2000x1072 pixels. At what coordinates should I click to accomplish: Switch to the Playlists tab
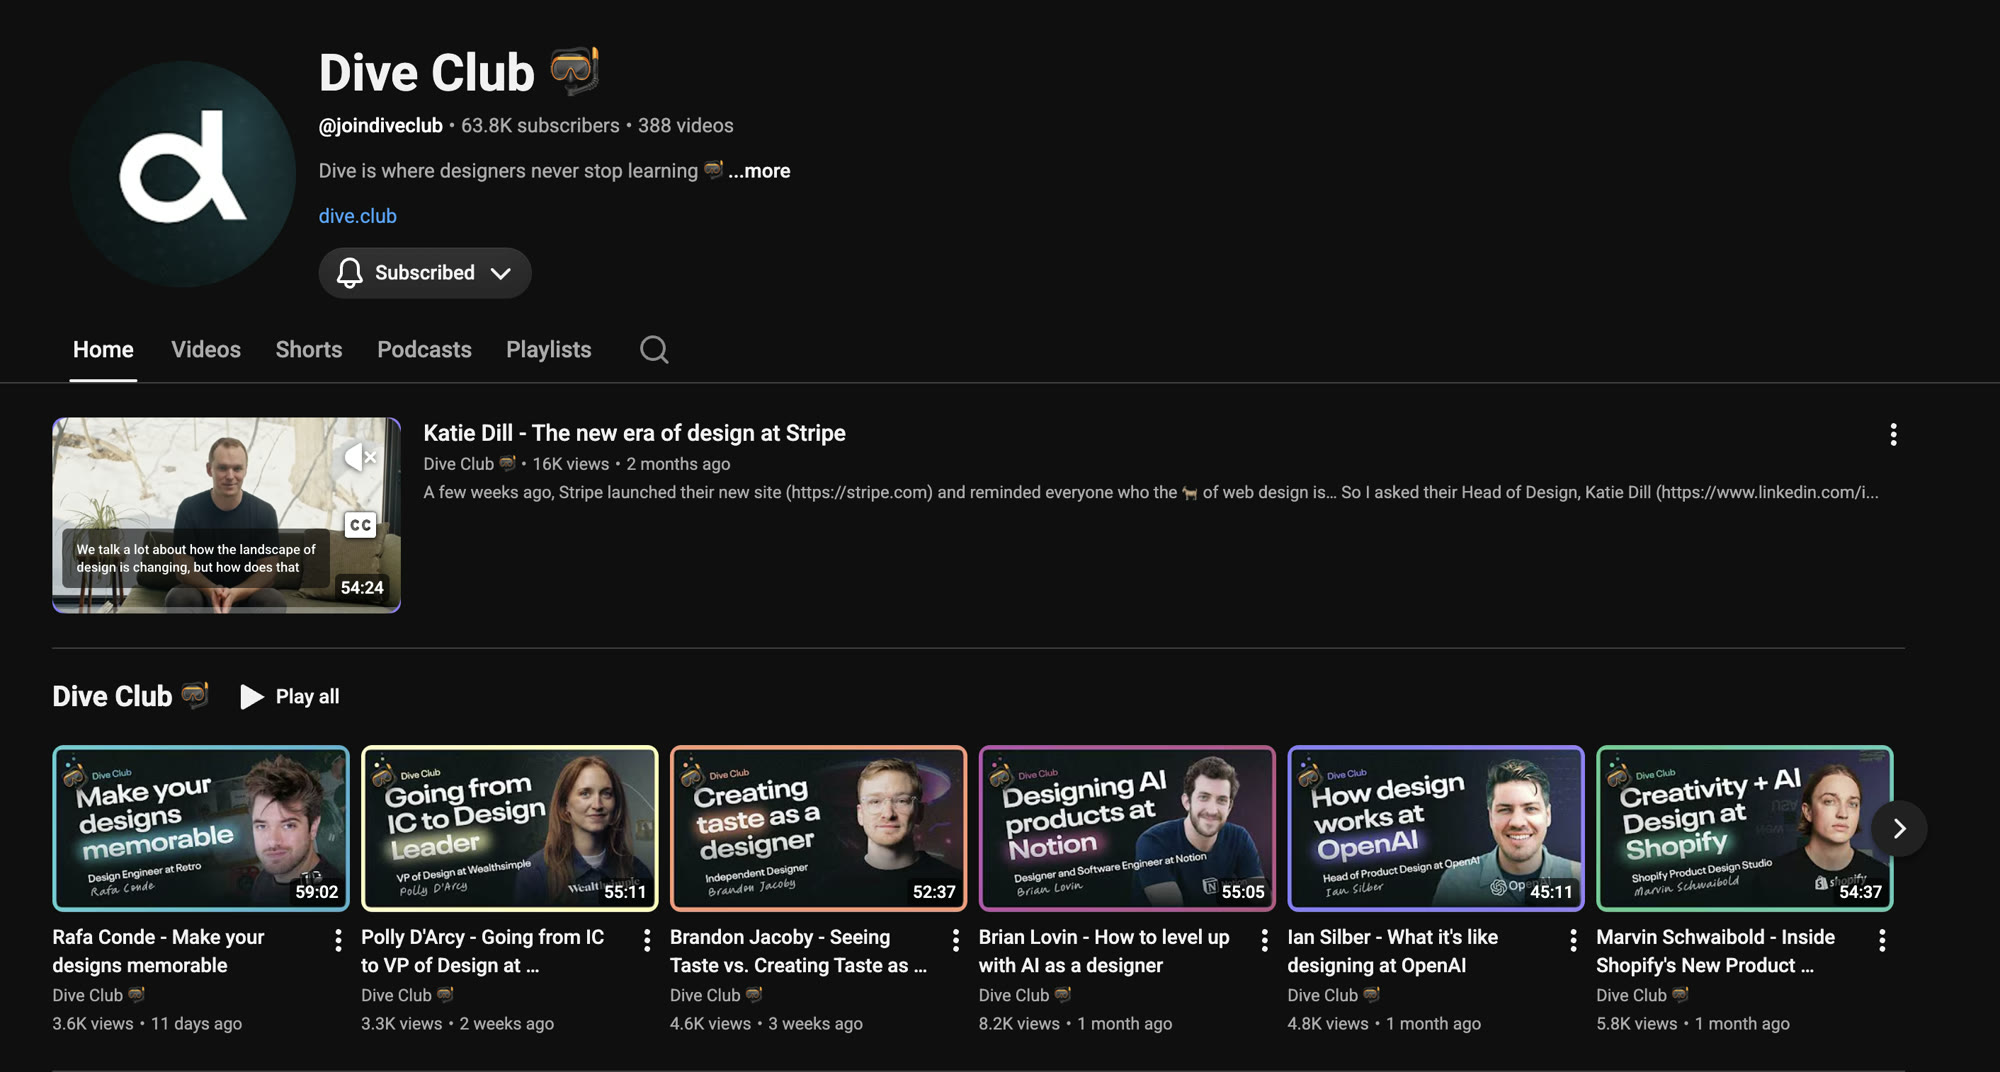point(548,350)
